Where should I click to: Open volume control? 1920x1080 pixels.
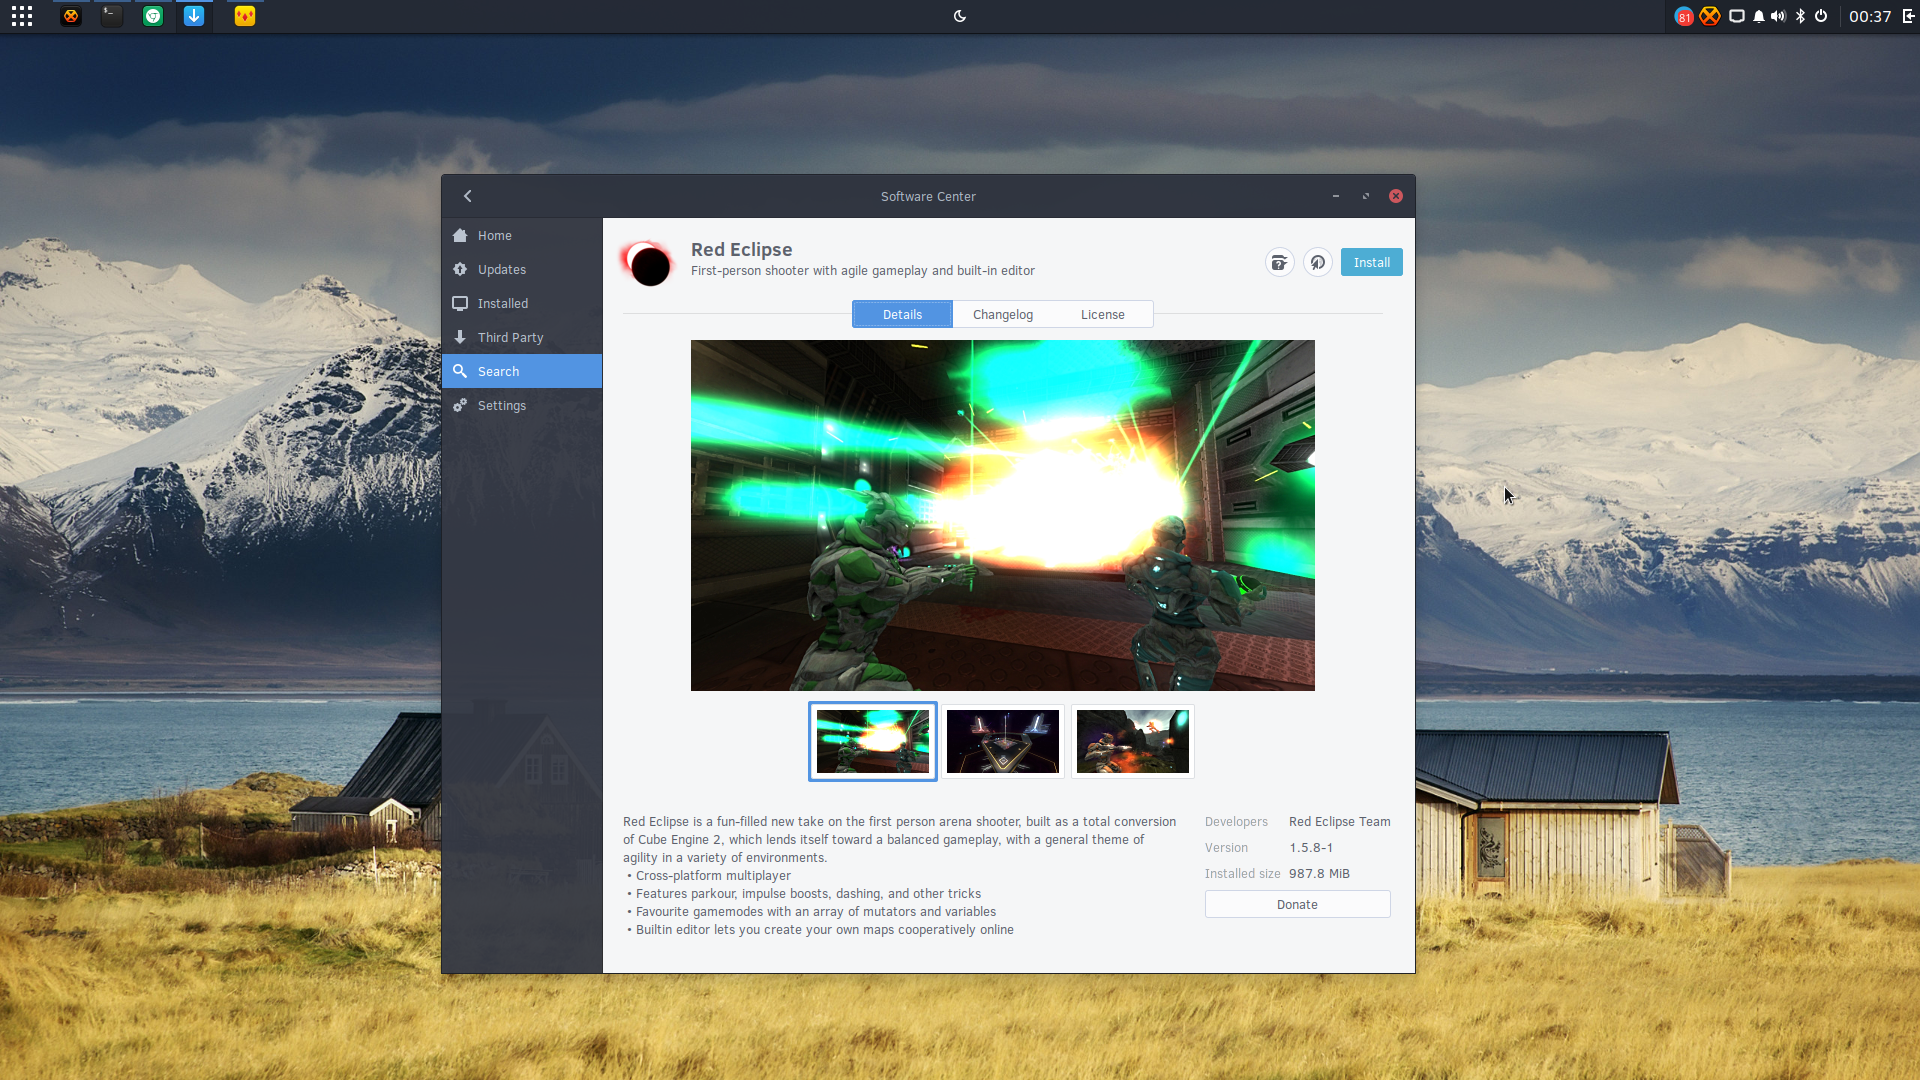point(1778,16)
